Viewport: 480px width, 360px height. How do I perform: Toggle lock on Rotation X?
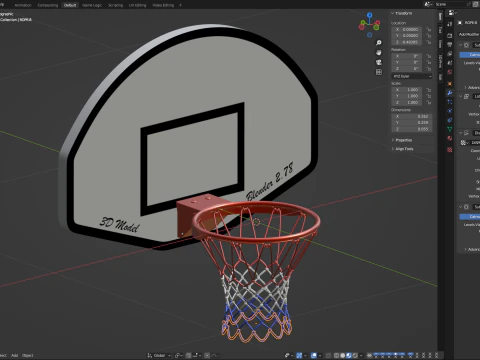[429, 56]
